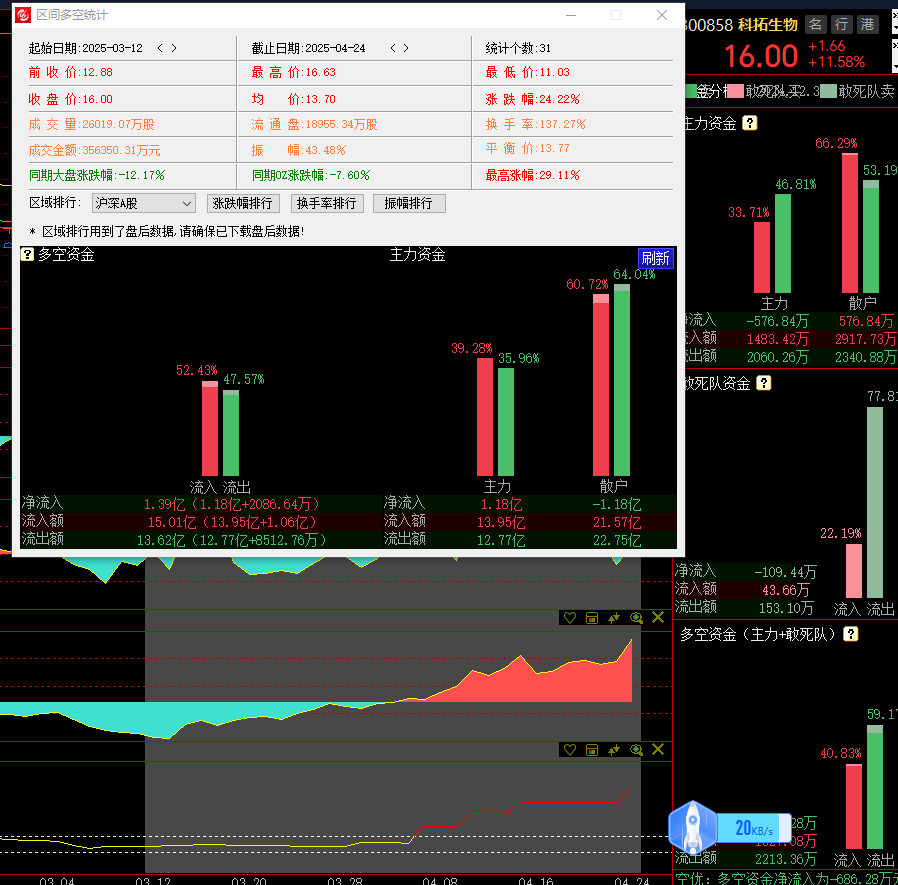898x885 pixels.
Task: Open help icon beside 多空资金（主力+敢死队）
Action: coord(850,634)
